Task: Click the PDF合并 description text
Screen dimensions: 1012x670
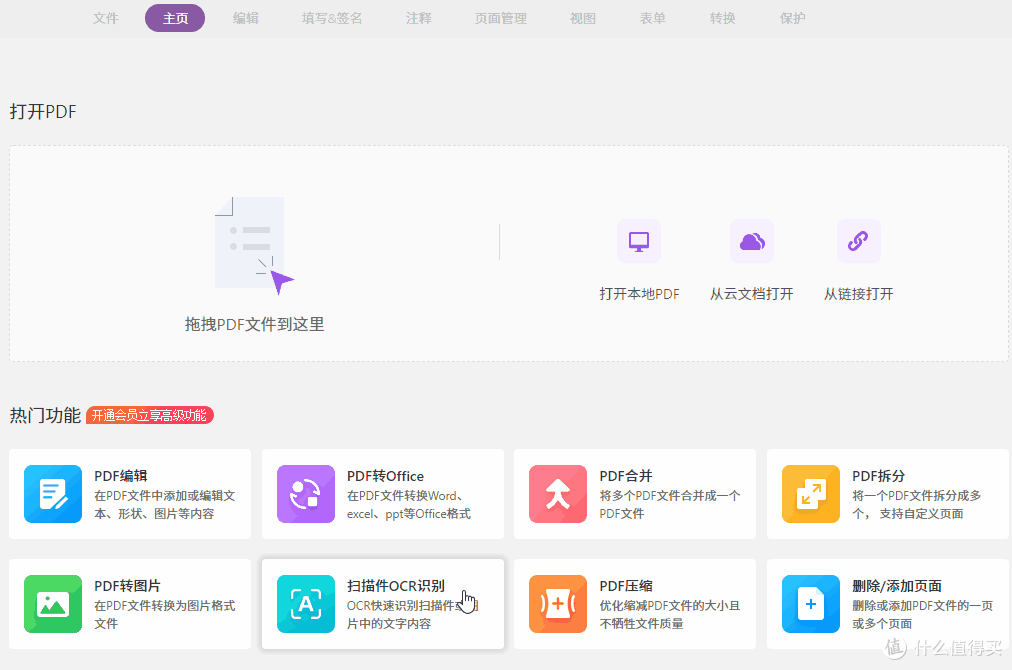Action: click(670, 505)
